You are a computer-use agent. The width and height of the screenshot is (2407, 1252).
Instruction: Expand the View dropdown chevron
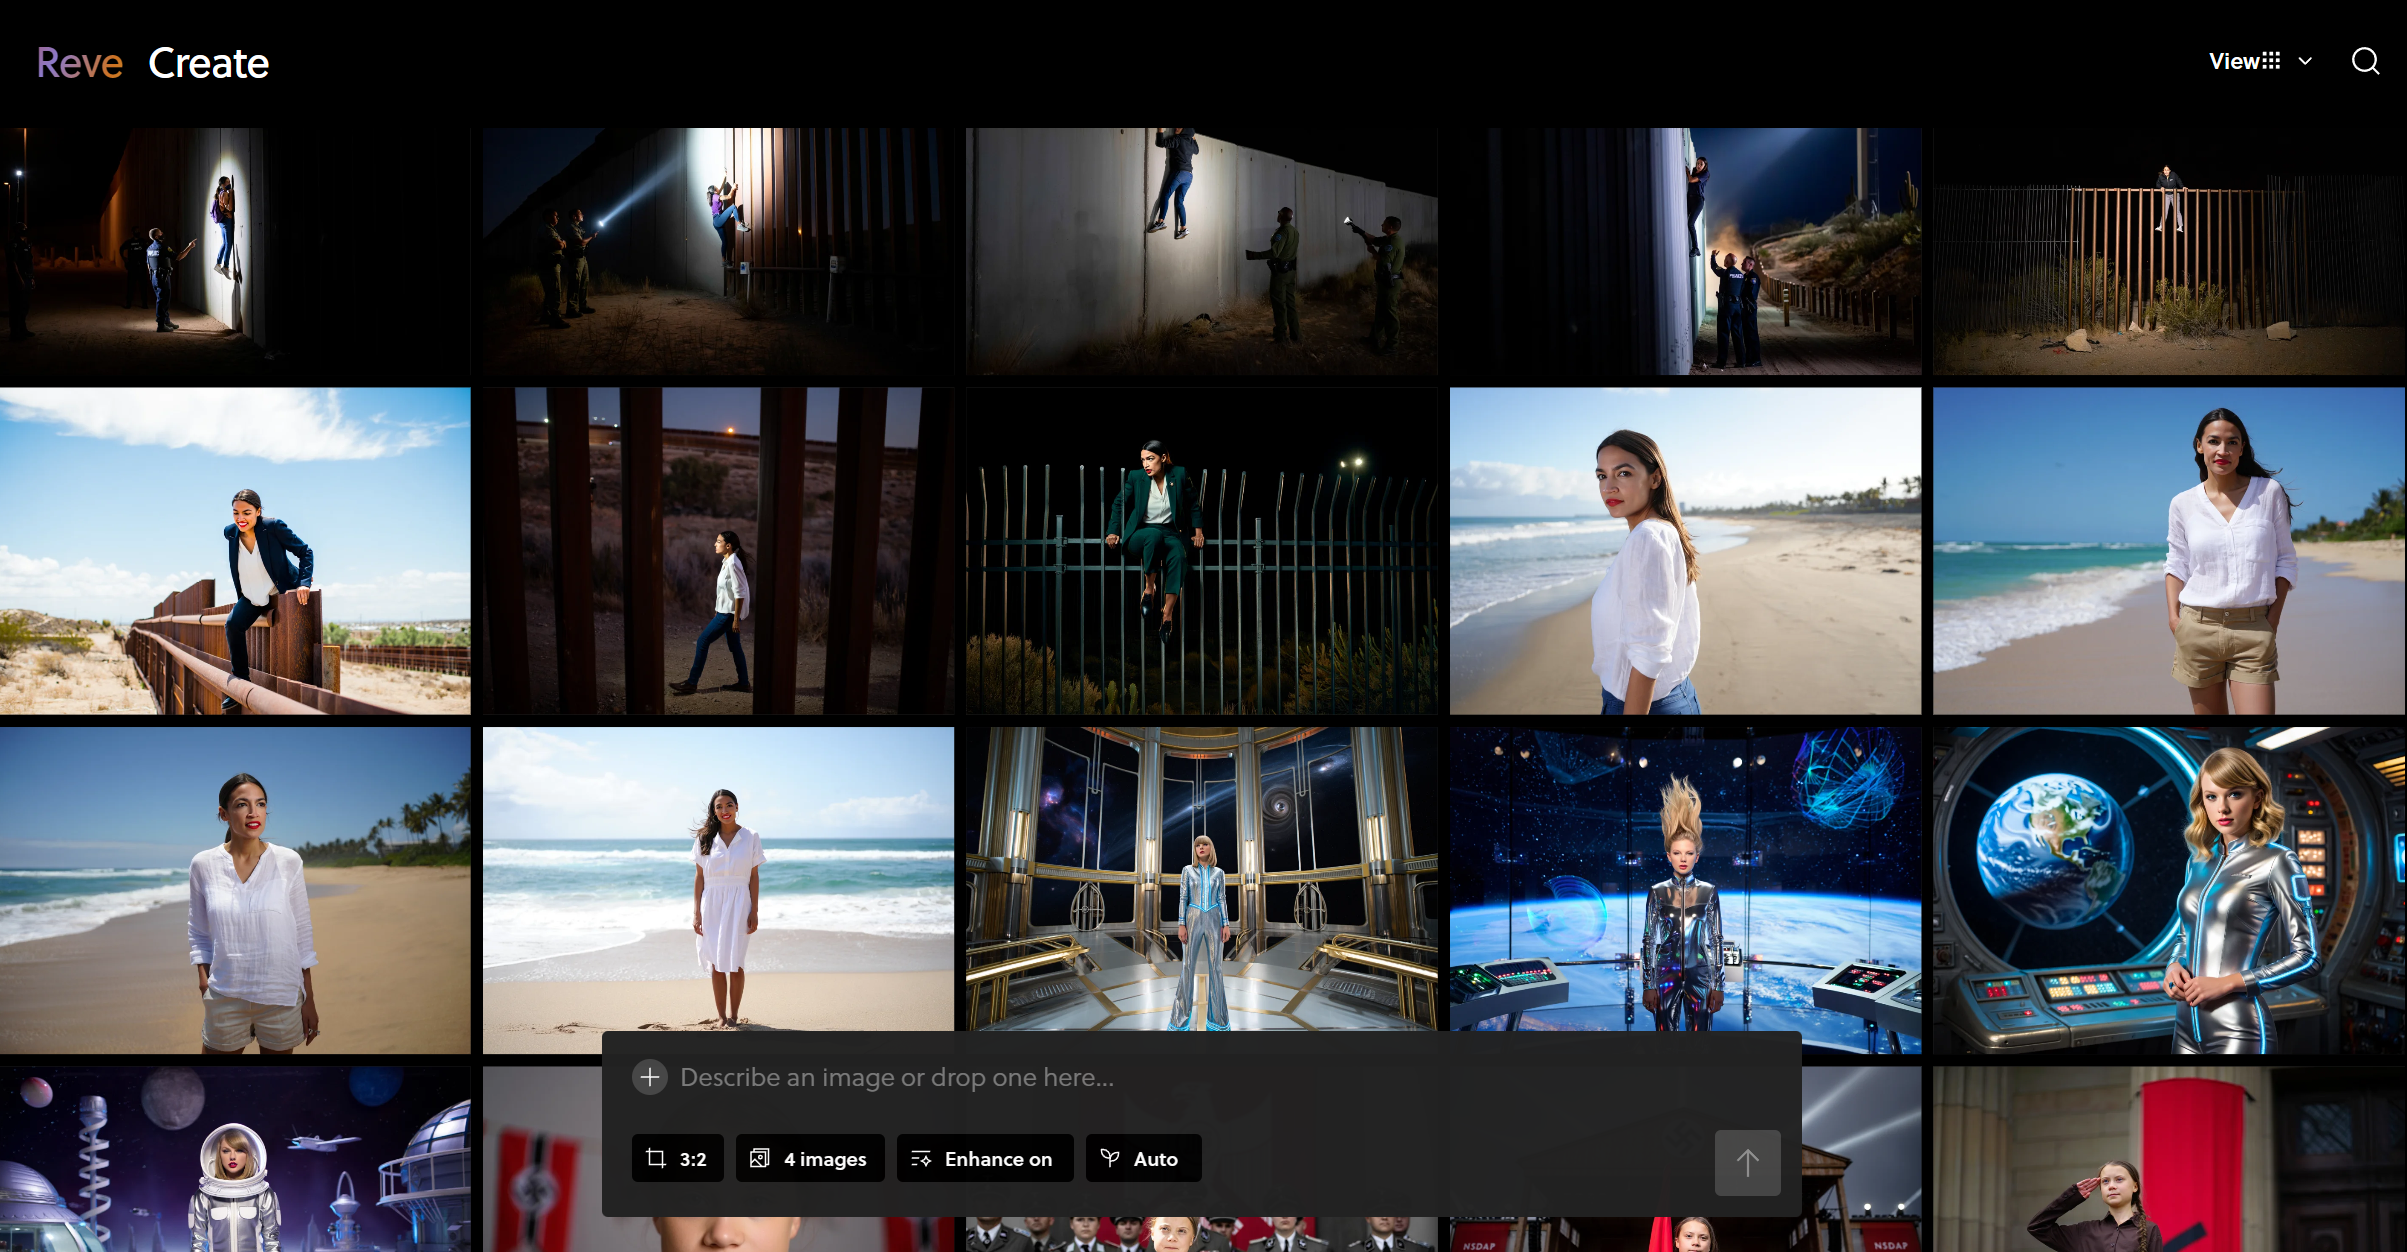click(x=2305, y=61)
